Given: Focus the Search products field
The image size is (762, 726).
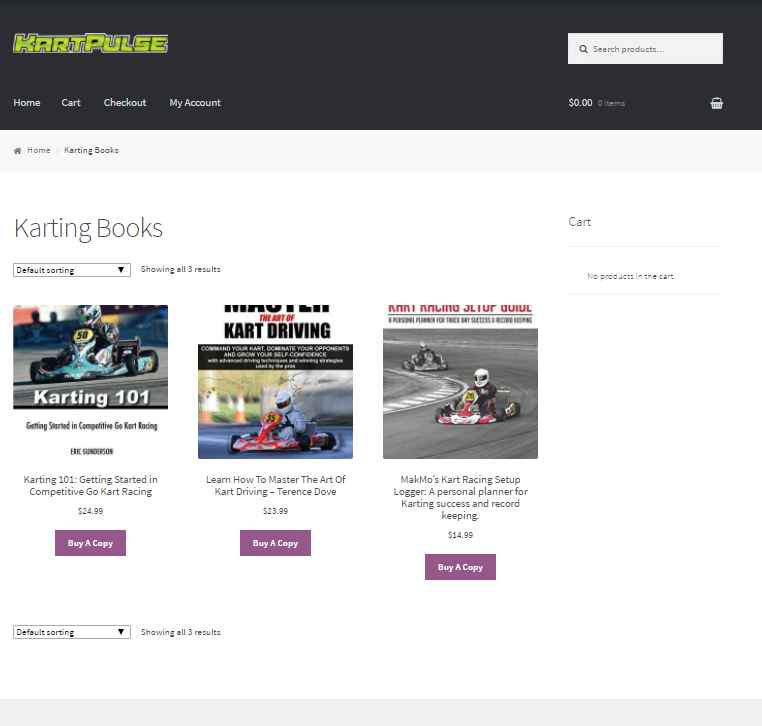Looking at the screenshot, I should click(x=645, y=49).
